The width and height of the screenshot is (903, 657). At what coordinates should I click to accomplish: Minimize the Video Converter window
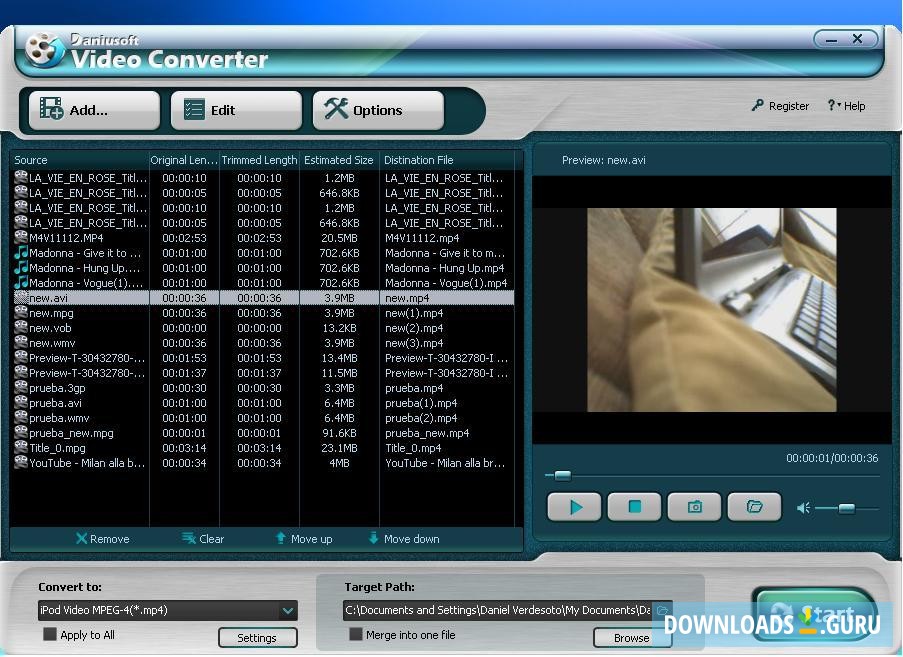point(831,40)
